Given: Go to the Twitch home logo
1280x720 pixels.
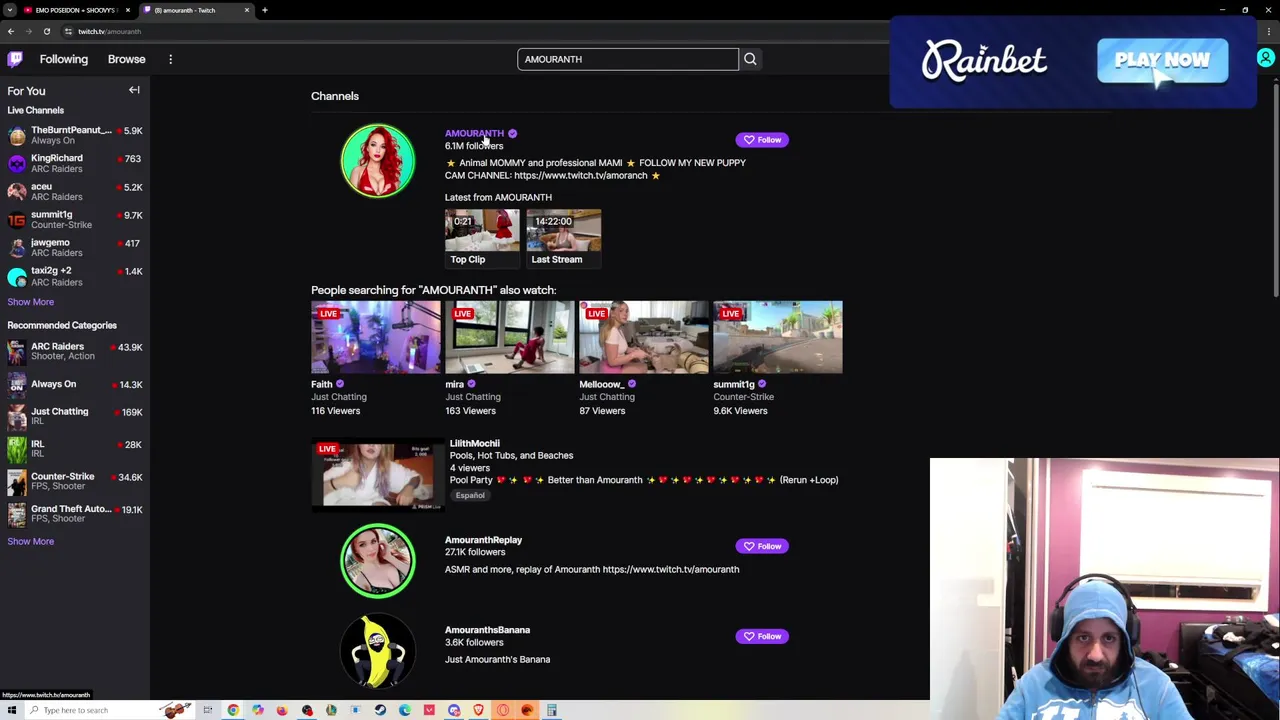Looking at the screenshot, I should (x=15, y=59).
